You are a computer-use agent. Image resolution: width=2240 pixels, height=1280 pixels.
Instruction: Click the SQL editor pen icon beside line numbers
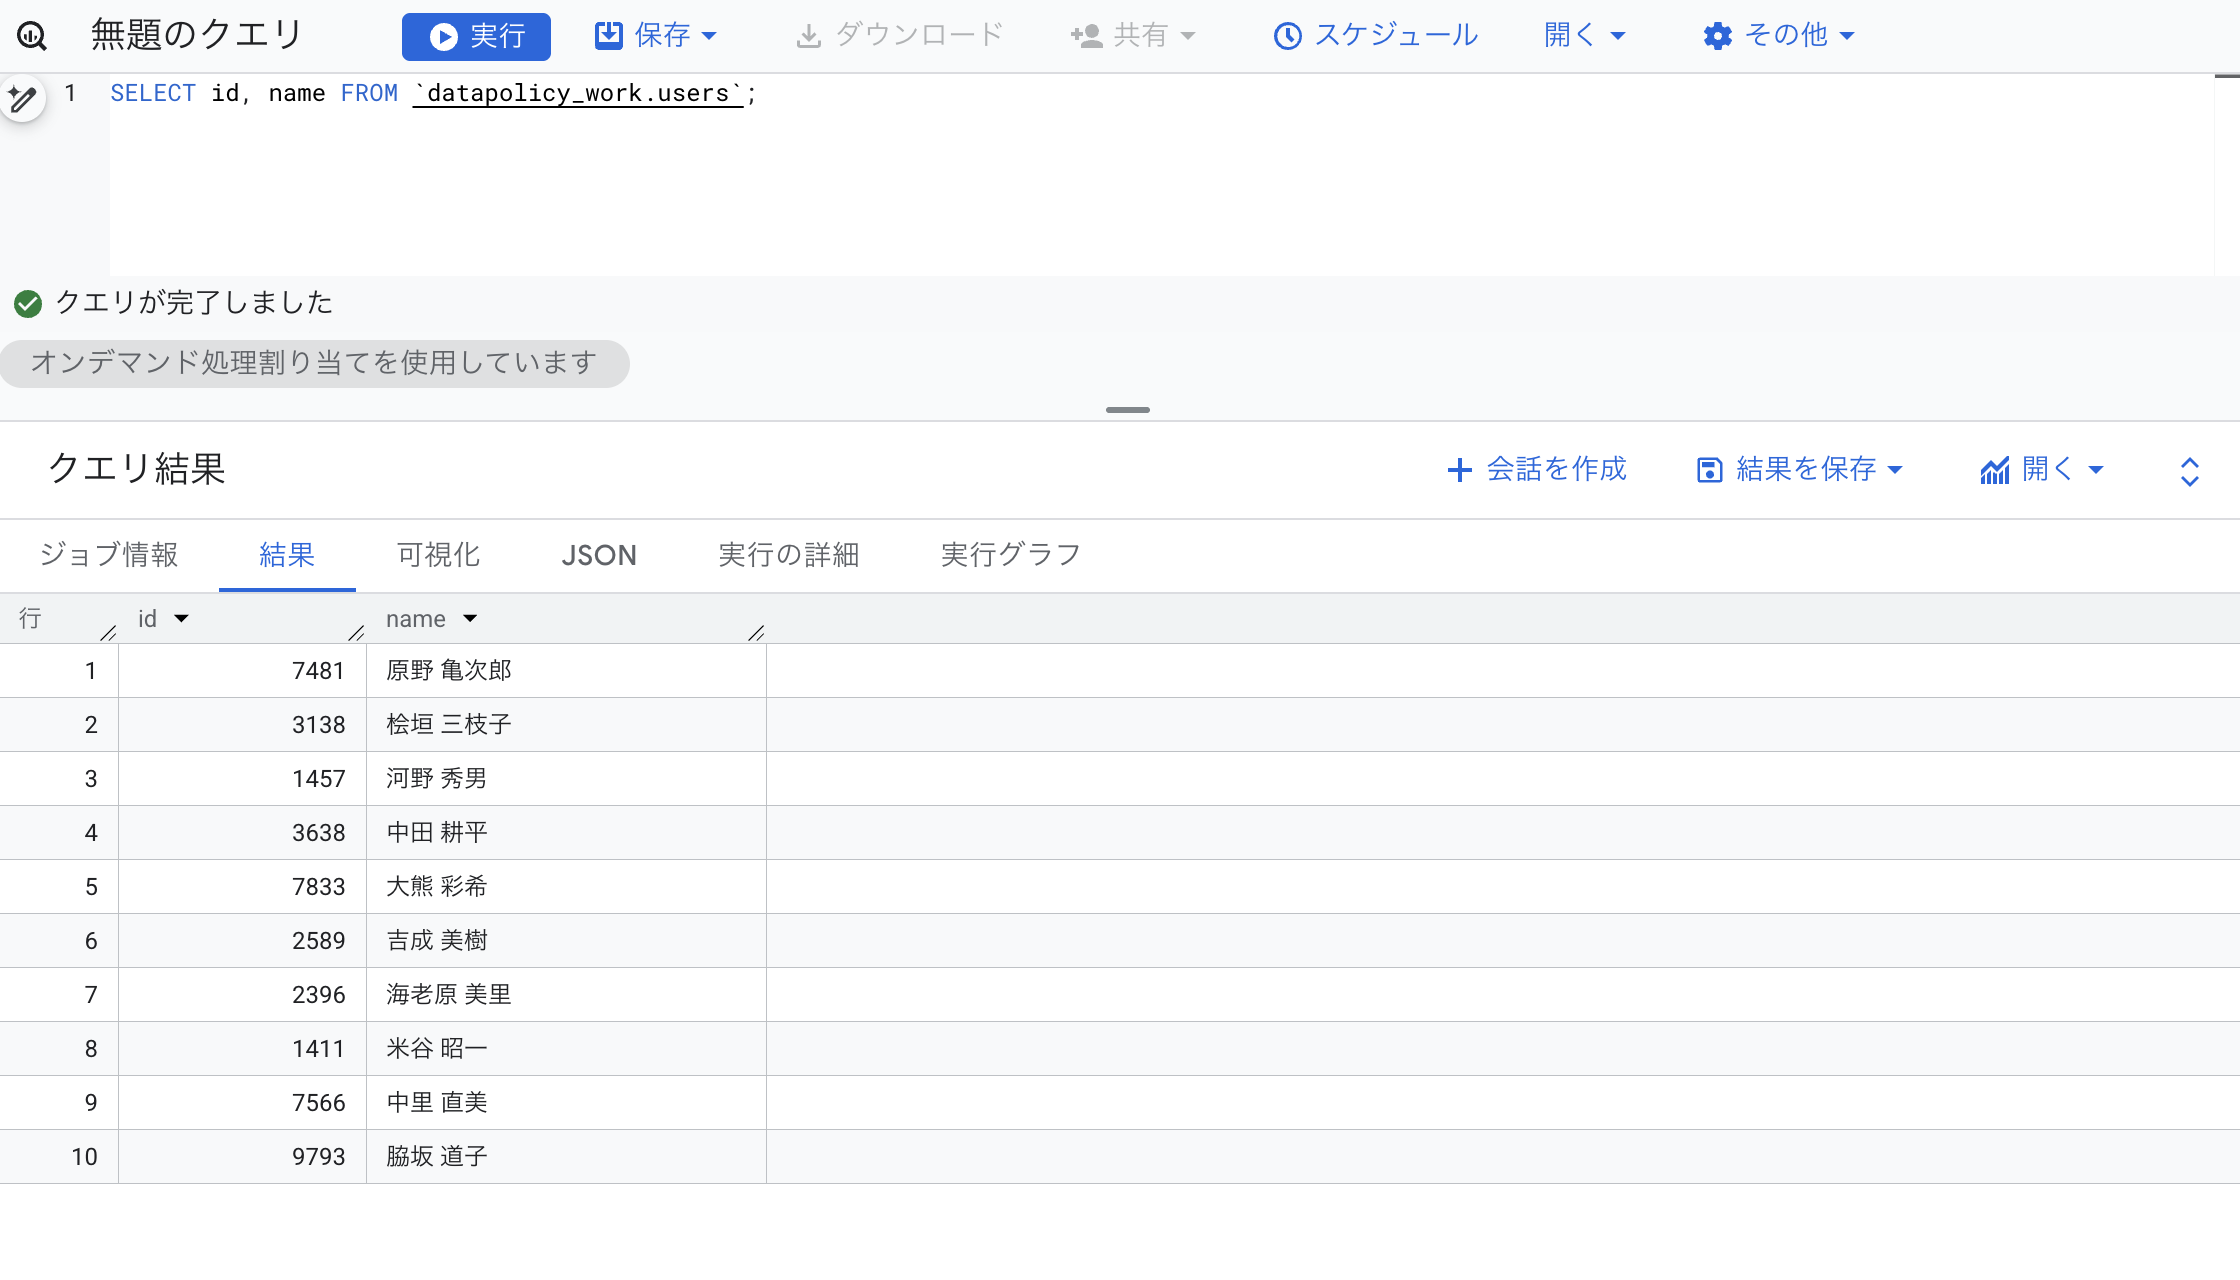coord(22,98)
